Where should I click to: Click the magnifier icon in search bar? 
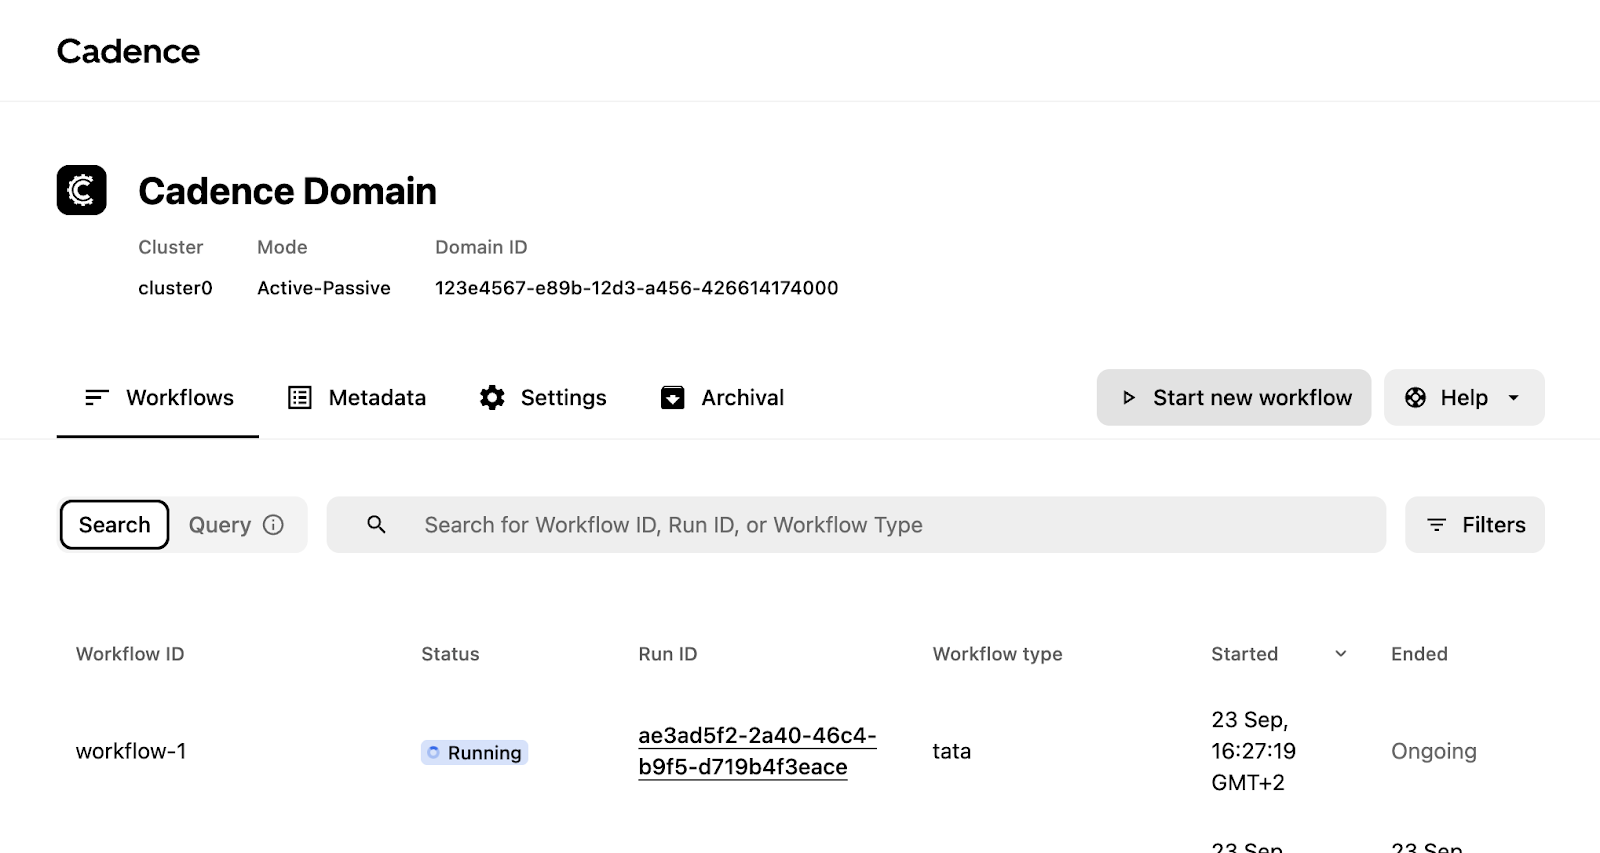click(x=376, y=525)
